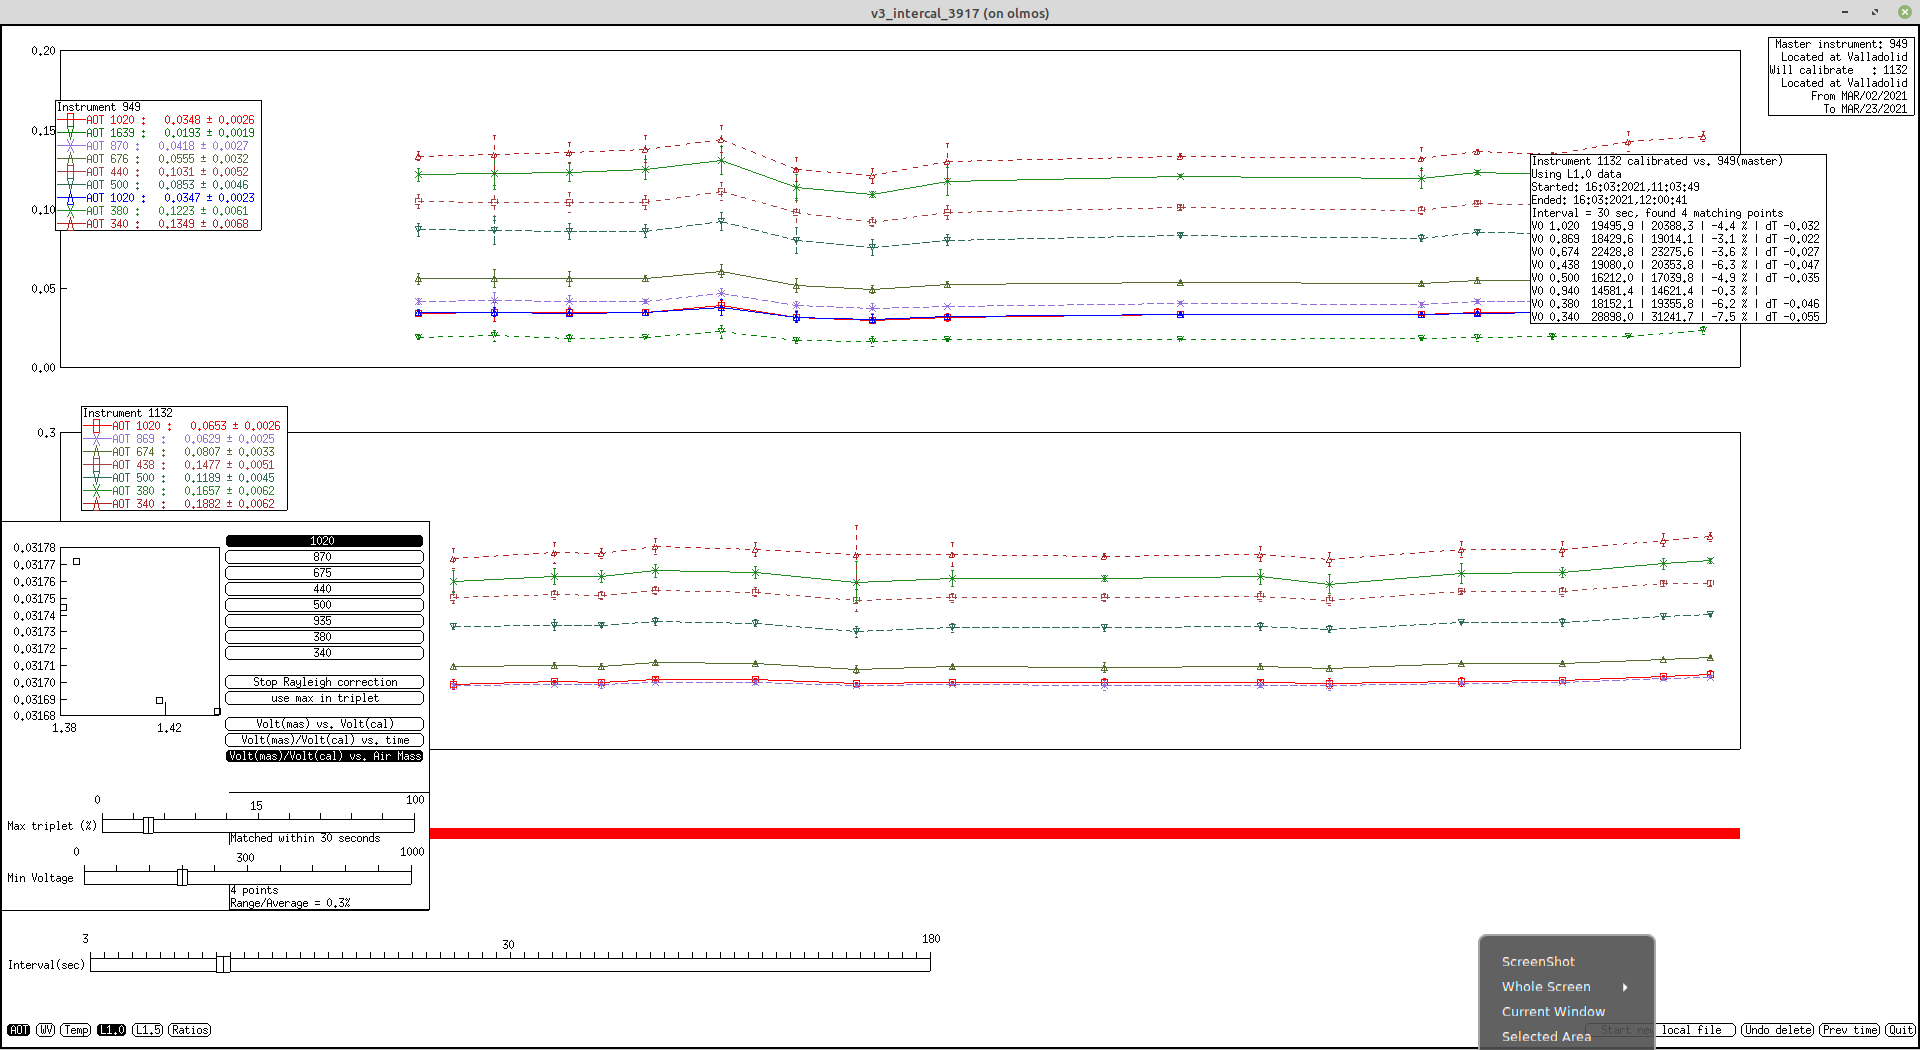Screen dimensions: 1920x1050
Task: Minimize the v3_intercal_3917 window
Action: coord(1845,12)
